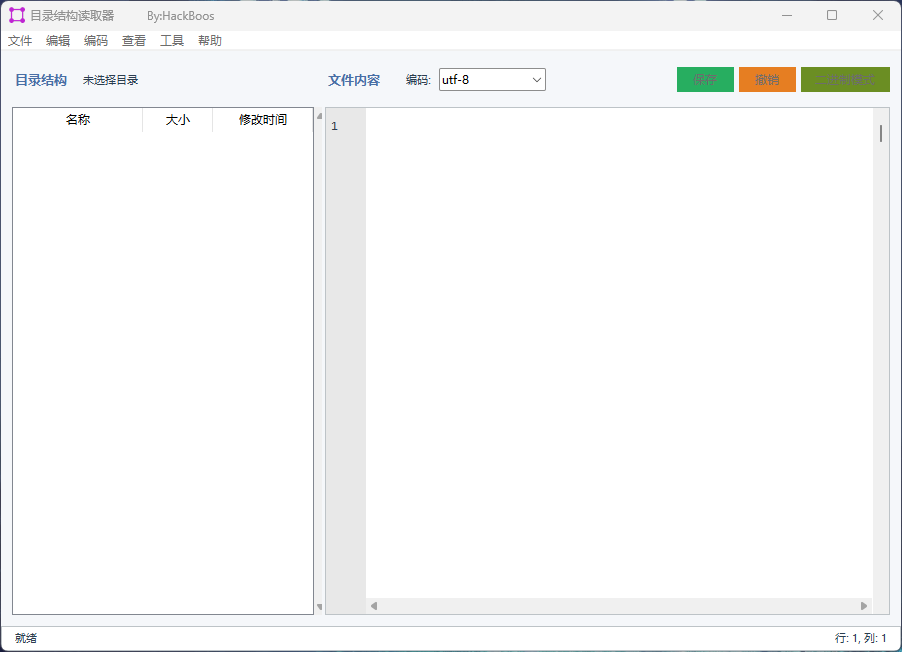The width and height of the screenshot is (902, 652).
Task: Sort by the 大小 column header
Action: [x=177, y=120]
